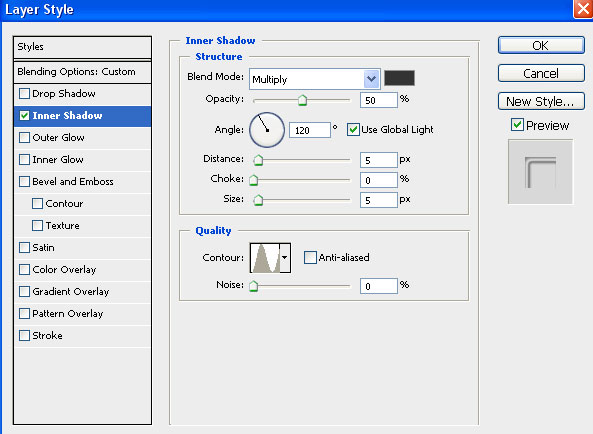Click the Angle dial control

pyautogui.click(x=267, y=130)
